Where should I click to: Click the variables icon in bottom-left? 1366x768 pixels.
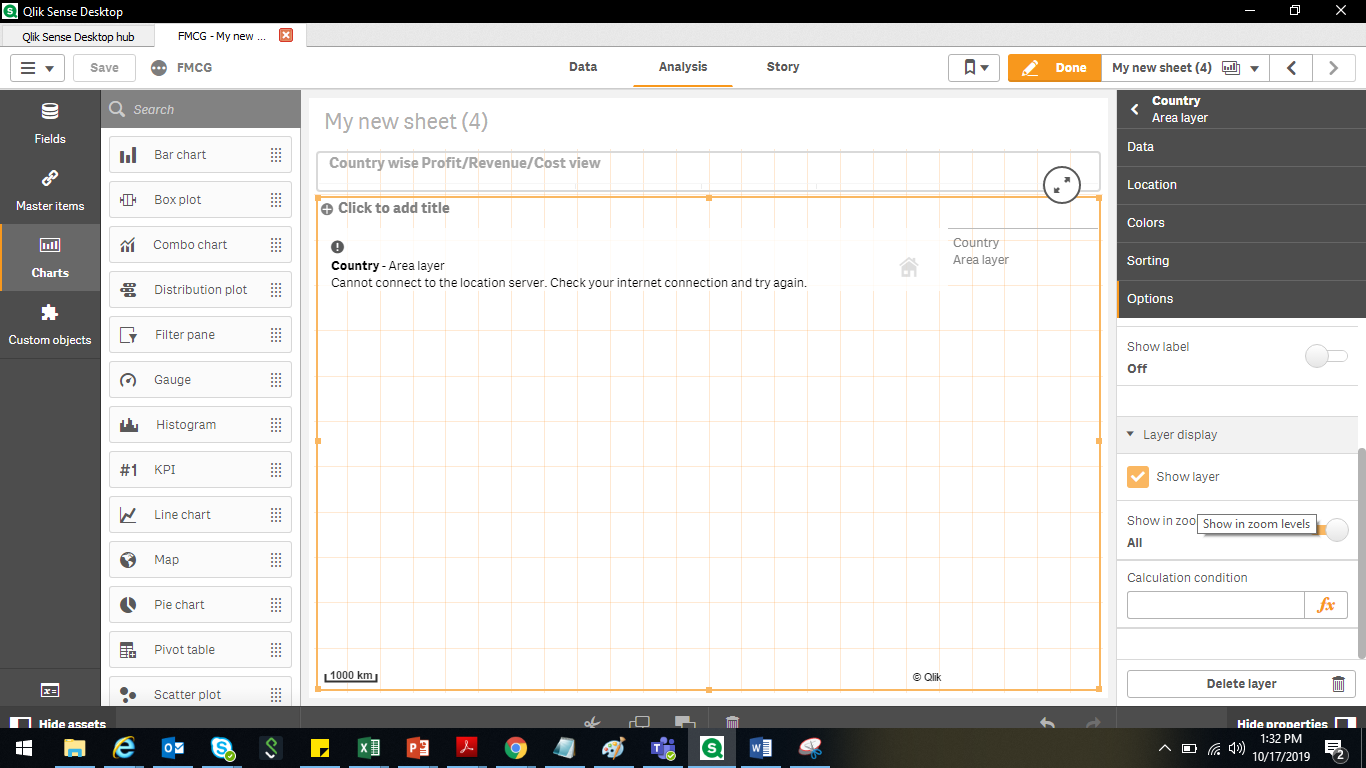pyautogui.click(x=50, y=690)
